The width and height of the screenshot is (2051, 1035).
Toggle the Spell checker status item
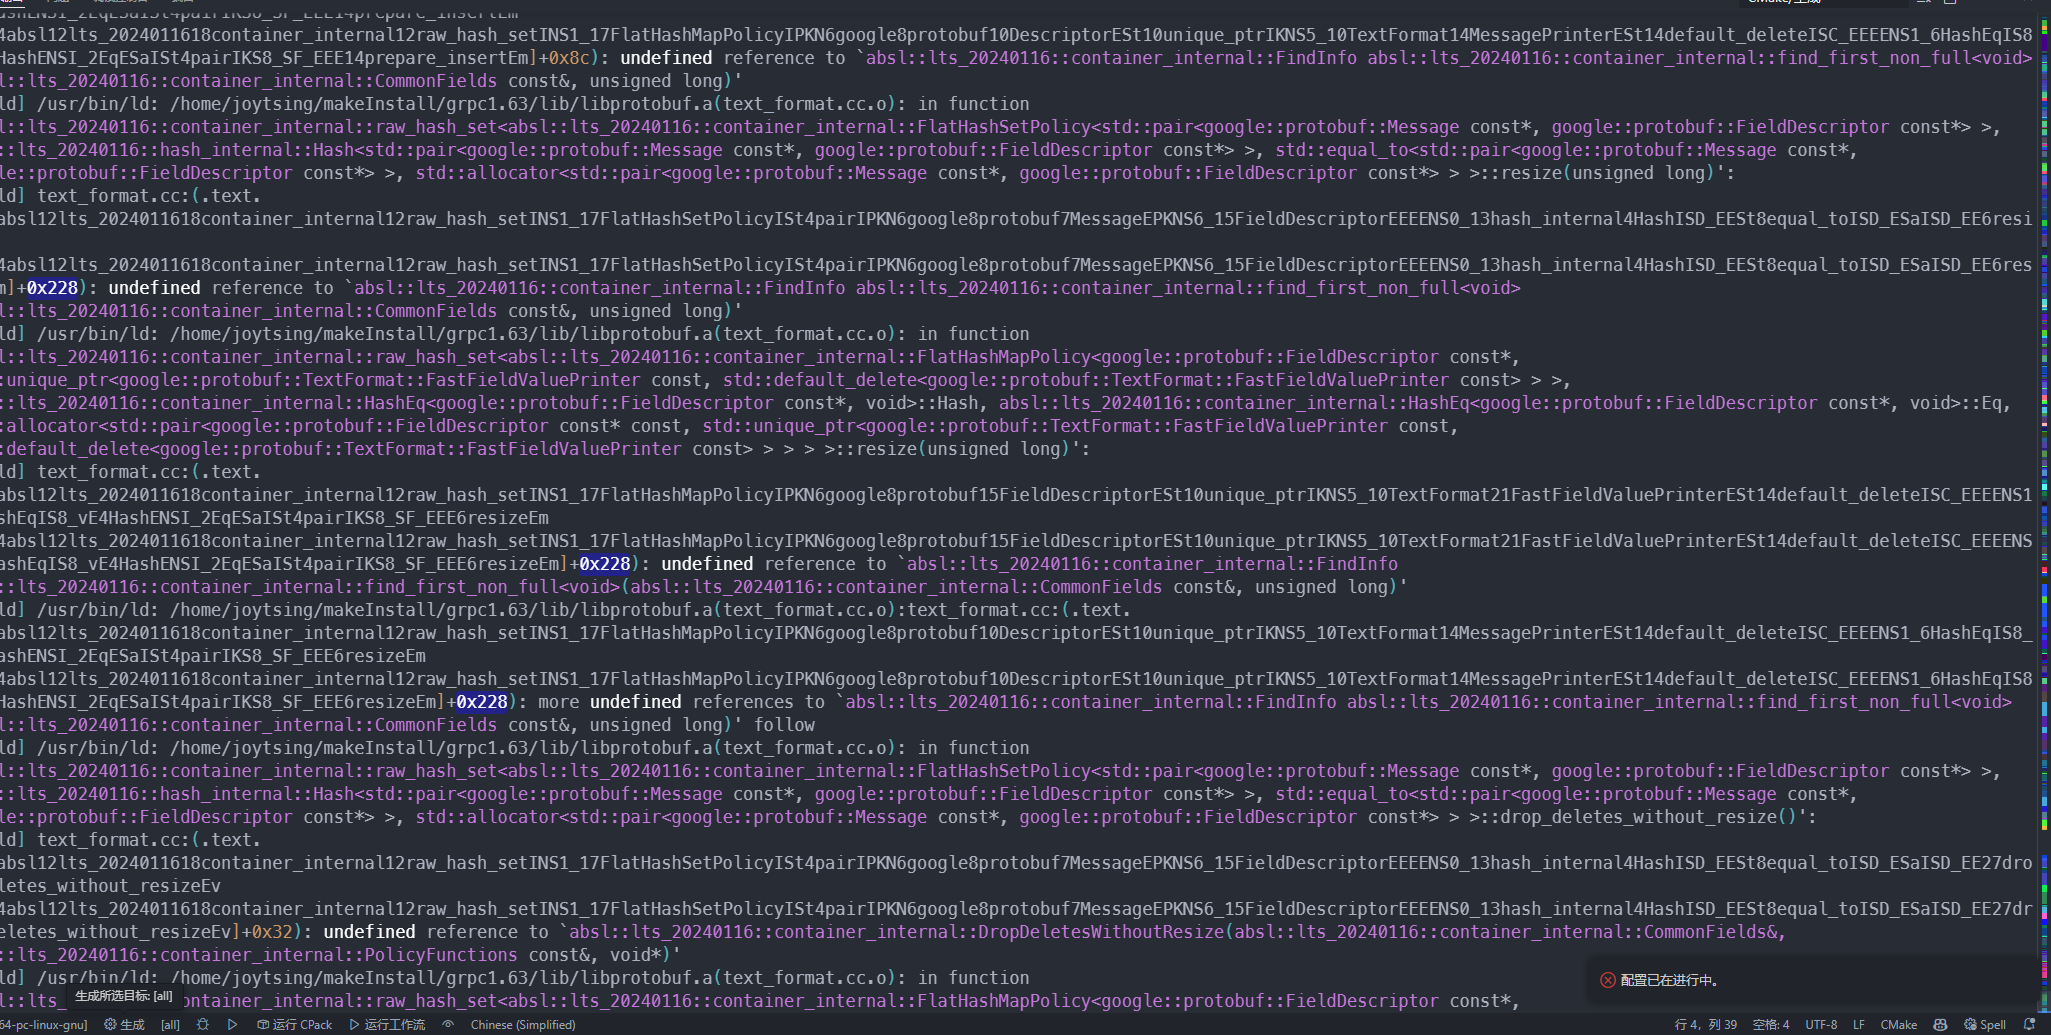coord(1985,1025)
